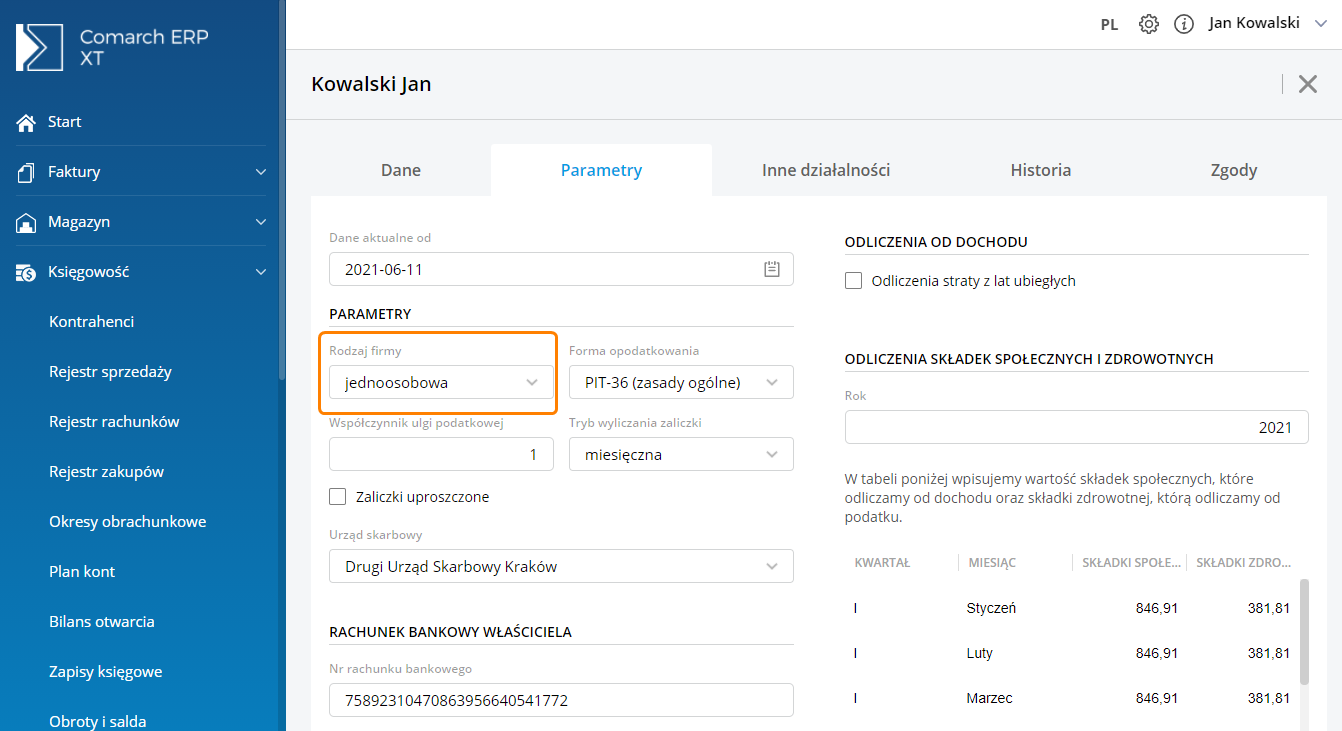Screen dimensions: 1342x731
Task: Click the contributions table vertical scrollbar
Action: coord(1303,632)
